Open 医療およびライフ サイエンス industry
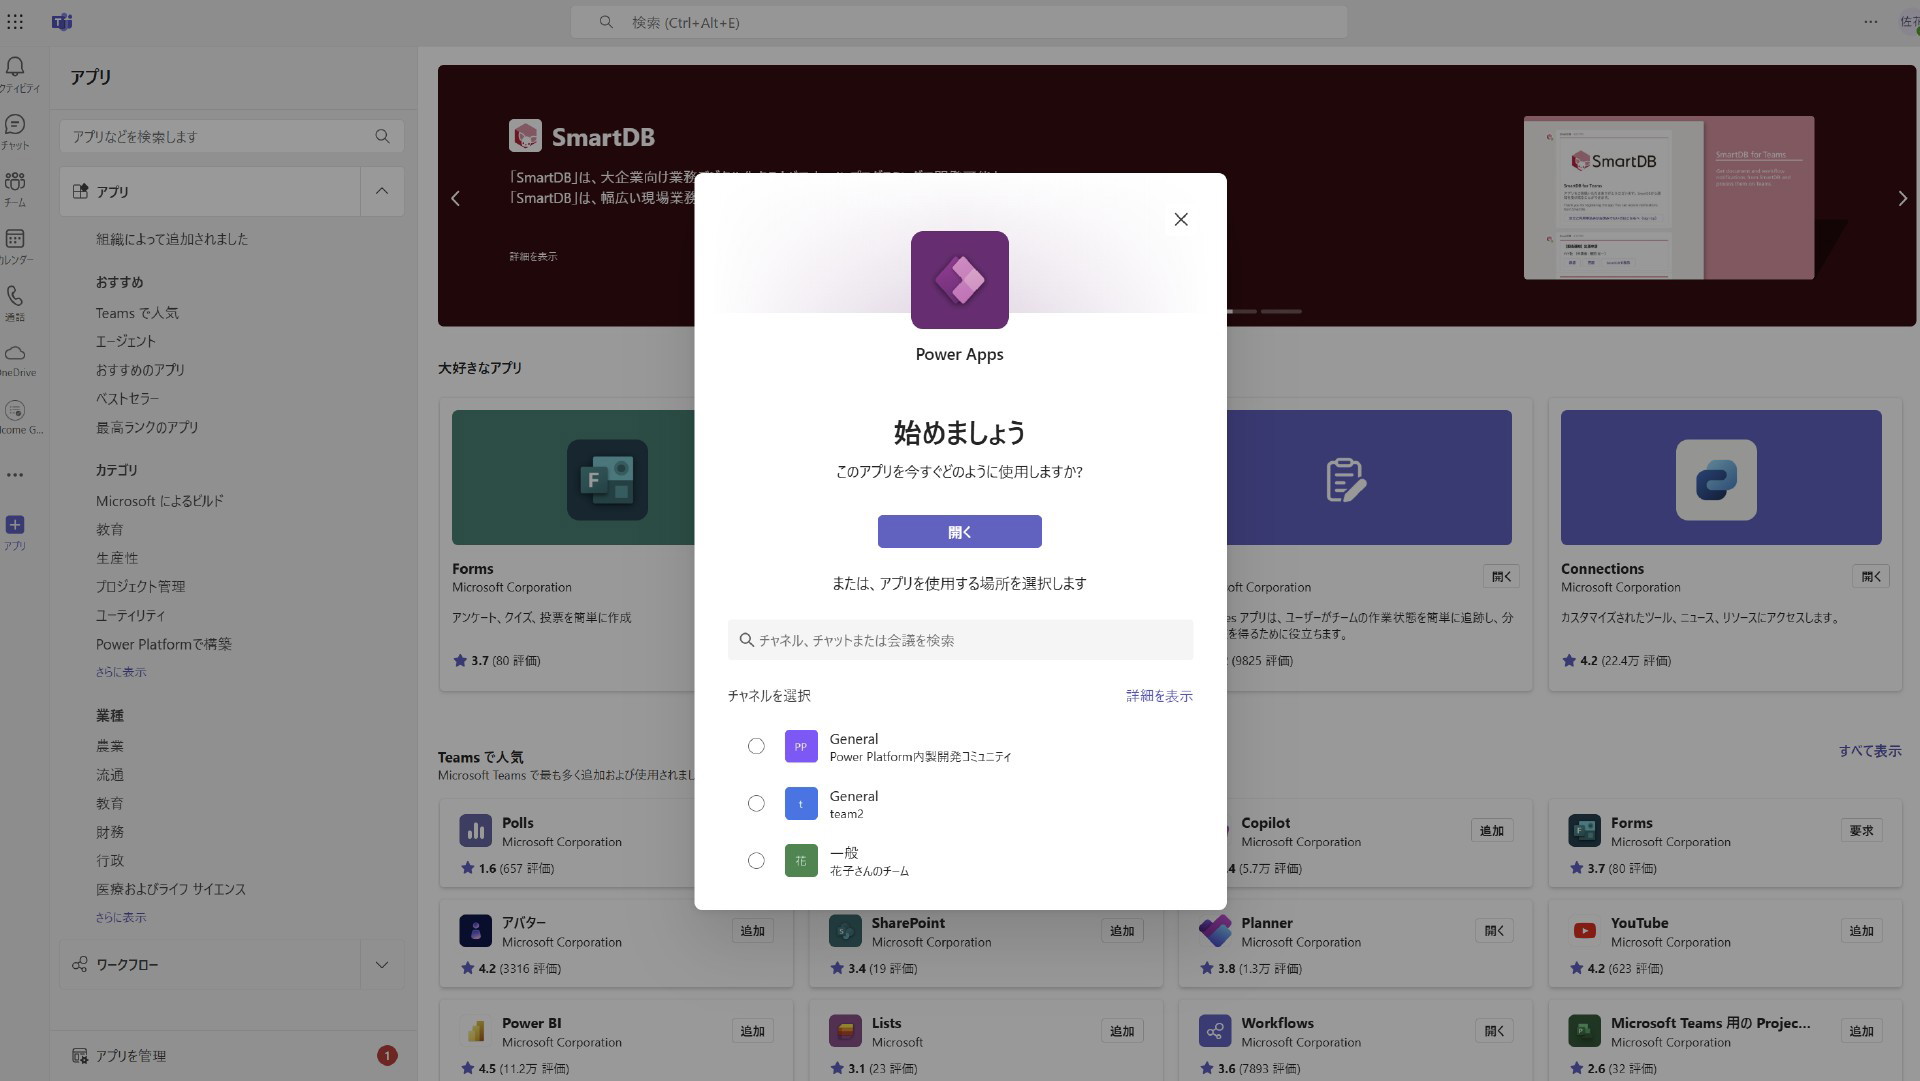The height and width of the screenshot is (1081, 1920). pyautogui.click(x=170, y=889)
